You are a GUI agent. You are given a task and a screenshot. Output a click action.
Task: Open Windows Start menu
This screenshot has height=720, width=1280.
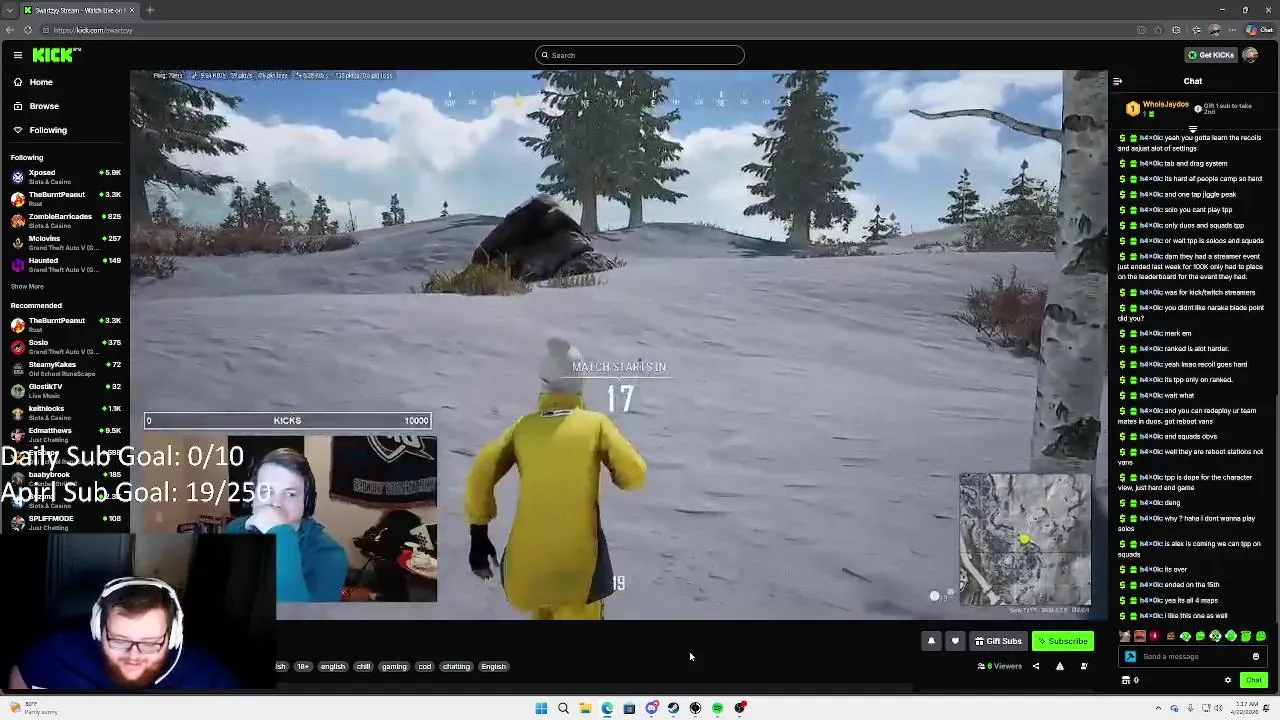pos(541,708)
